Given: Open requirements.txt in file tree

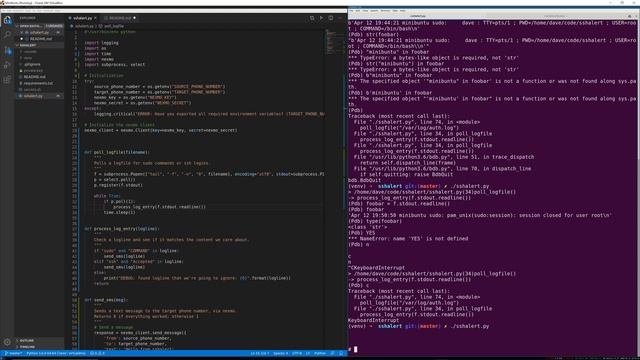Looking at the screenshot, I should click(x=39, y=83).
